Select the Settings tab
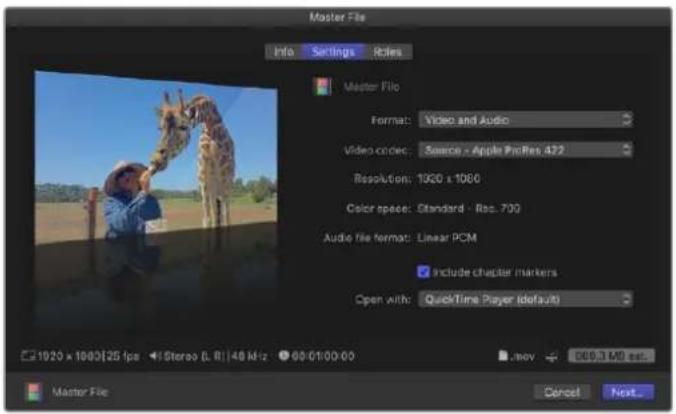Viewport: 676px width, 414px height. [333, 52]
